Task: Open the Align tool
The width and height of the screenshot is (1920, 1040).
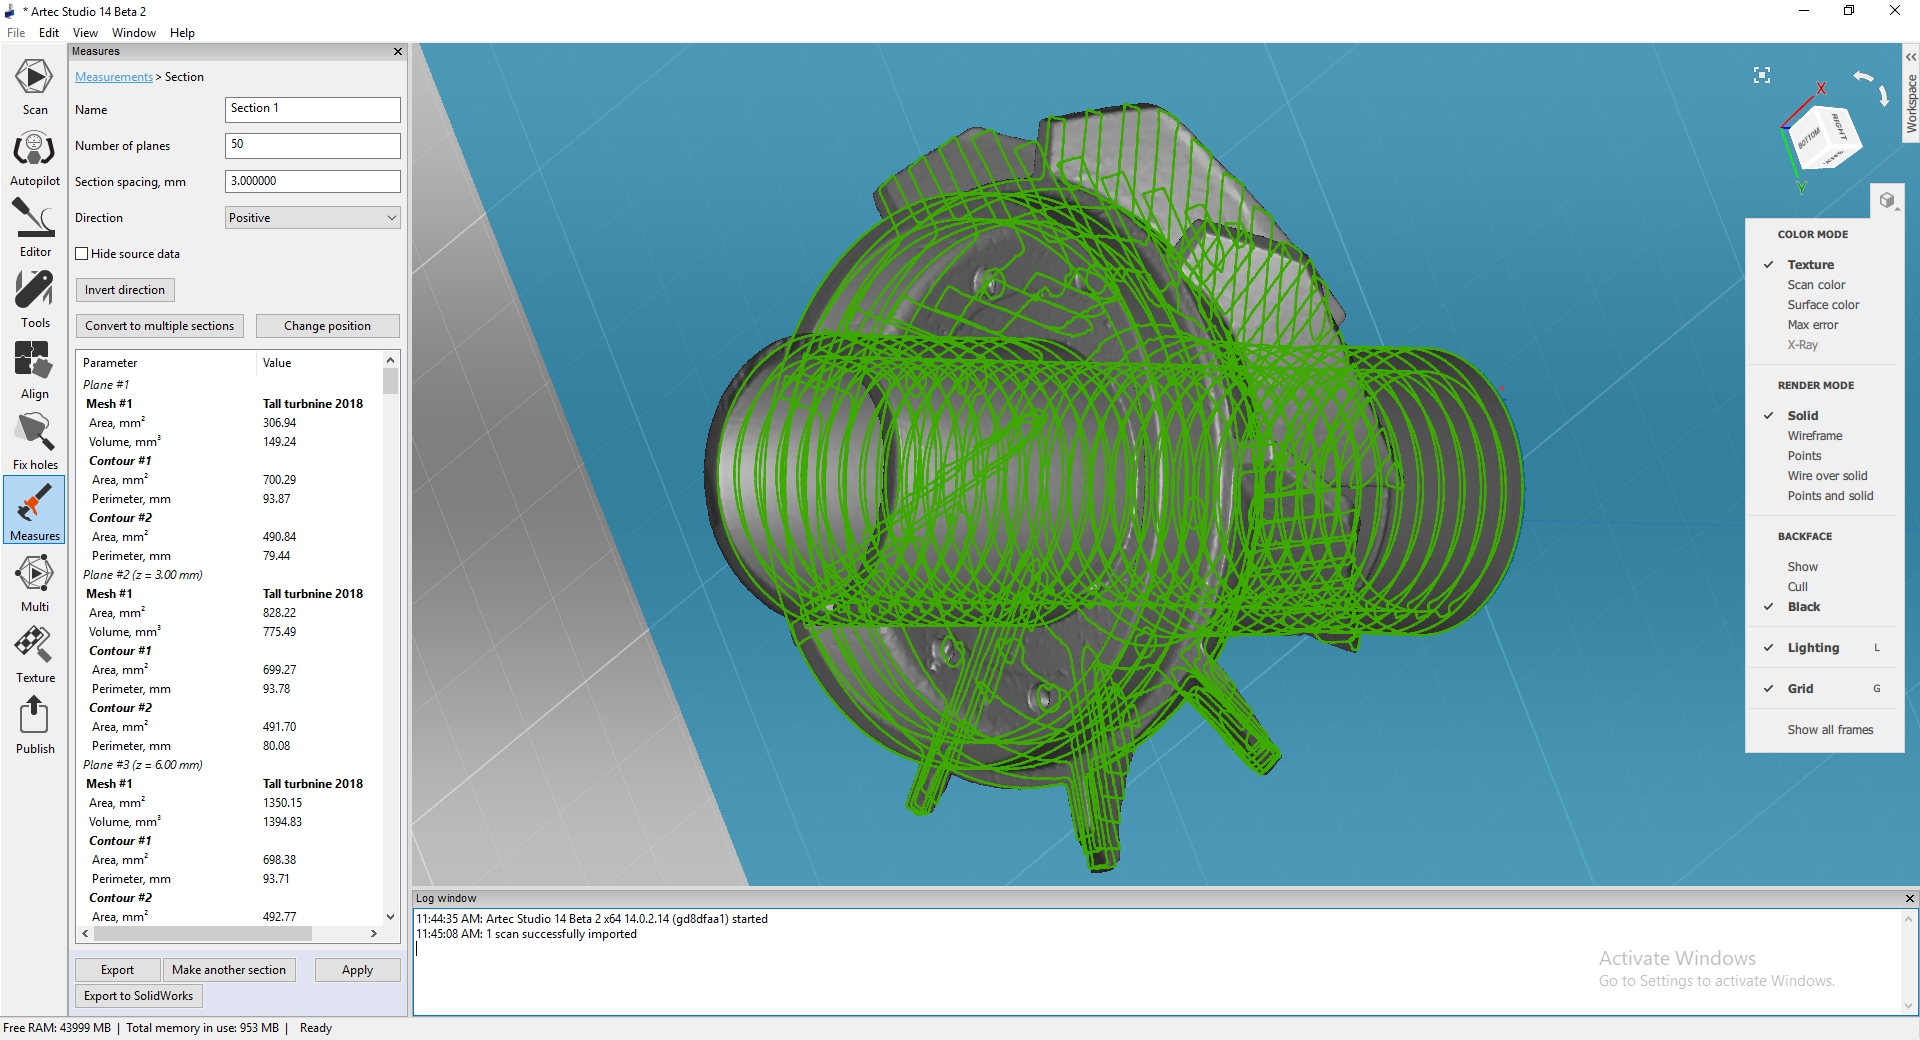Action: pyautogui.click(x=34, y=370)
